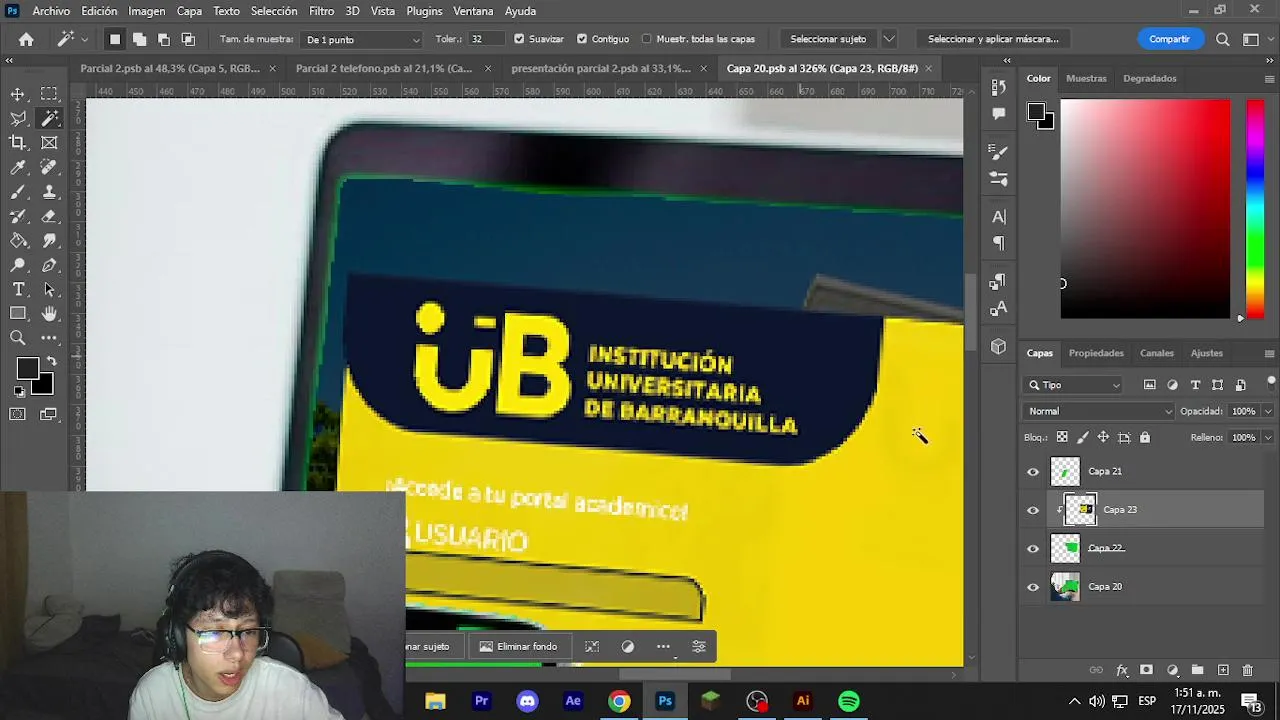Select the Move tool
The width and height of the screenshot is (1280, 720).
point(18,94)
